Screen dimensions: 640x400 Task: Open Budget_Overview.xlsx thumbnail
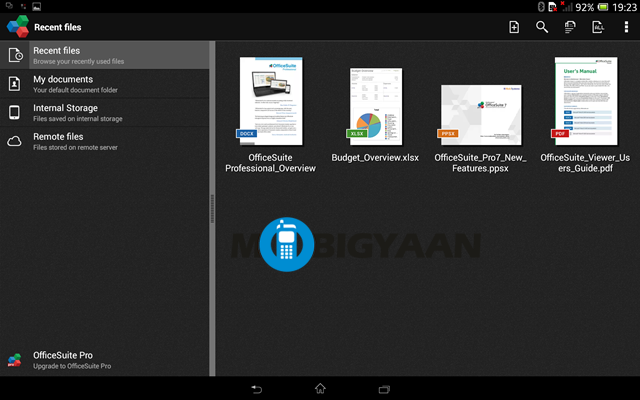tap(376, 106)
